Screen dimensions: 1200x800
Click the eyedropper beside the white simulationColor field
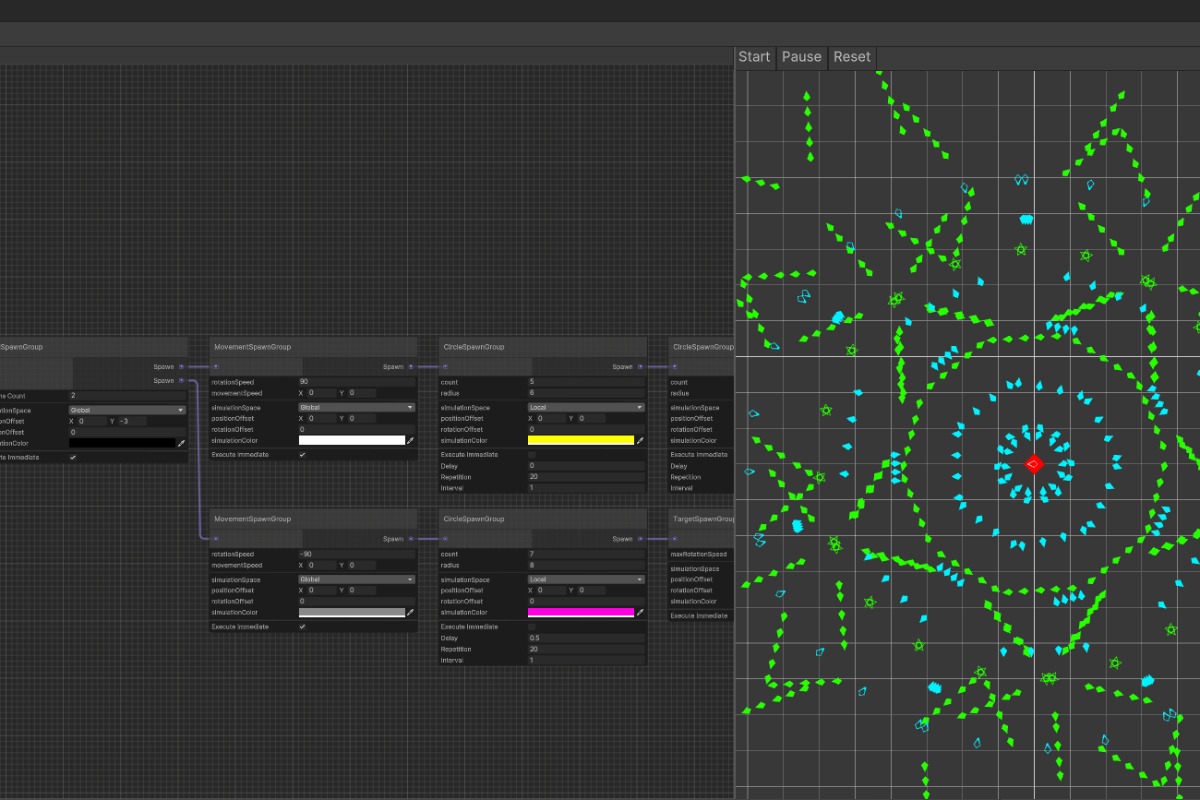[409, 440]
